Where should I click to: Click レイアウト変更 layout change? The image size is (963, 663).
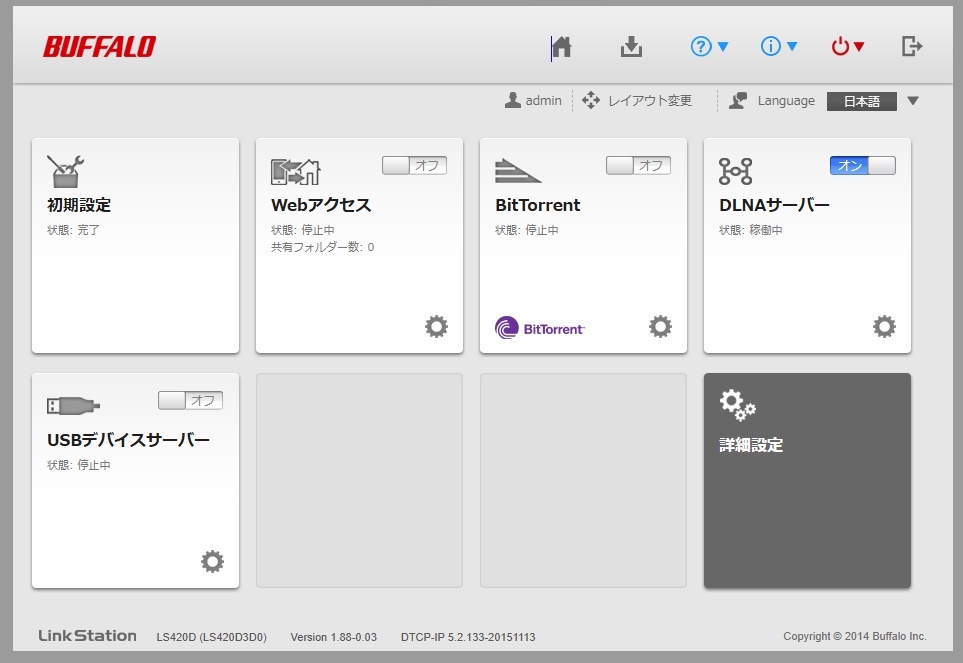click(650, 101)
